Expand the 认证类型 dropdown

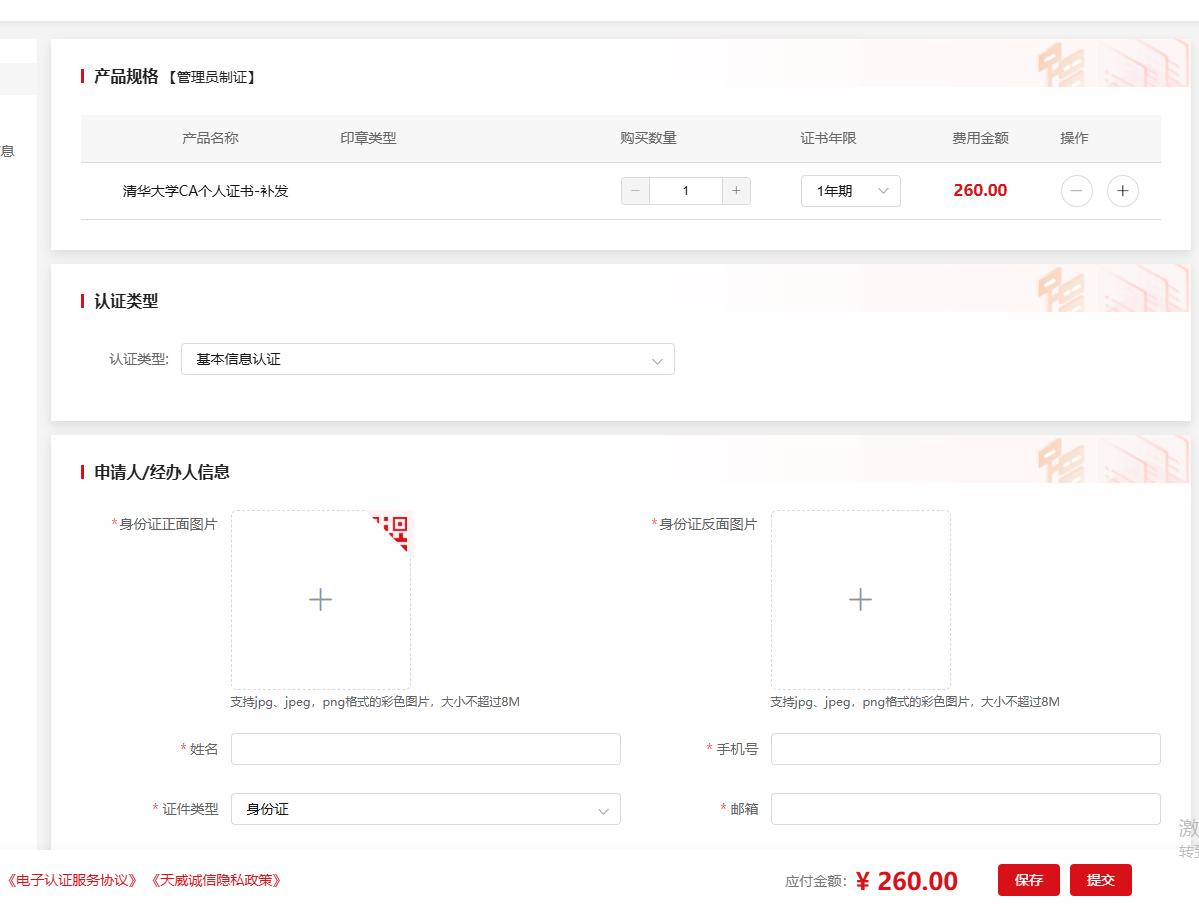coord(427,359)
